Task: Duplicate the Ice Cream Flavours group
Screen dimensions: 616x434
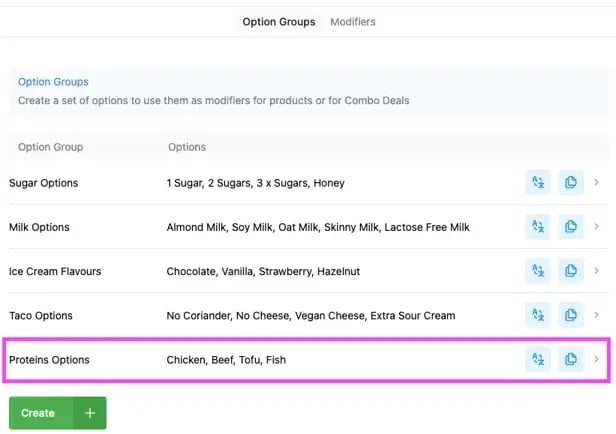Action: tap(570, 271)
